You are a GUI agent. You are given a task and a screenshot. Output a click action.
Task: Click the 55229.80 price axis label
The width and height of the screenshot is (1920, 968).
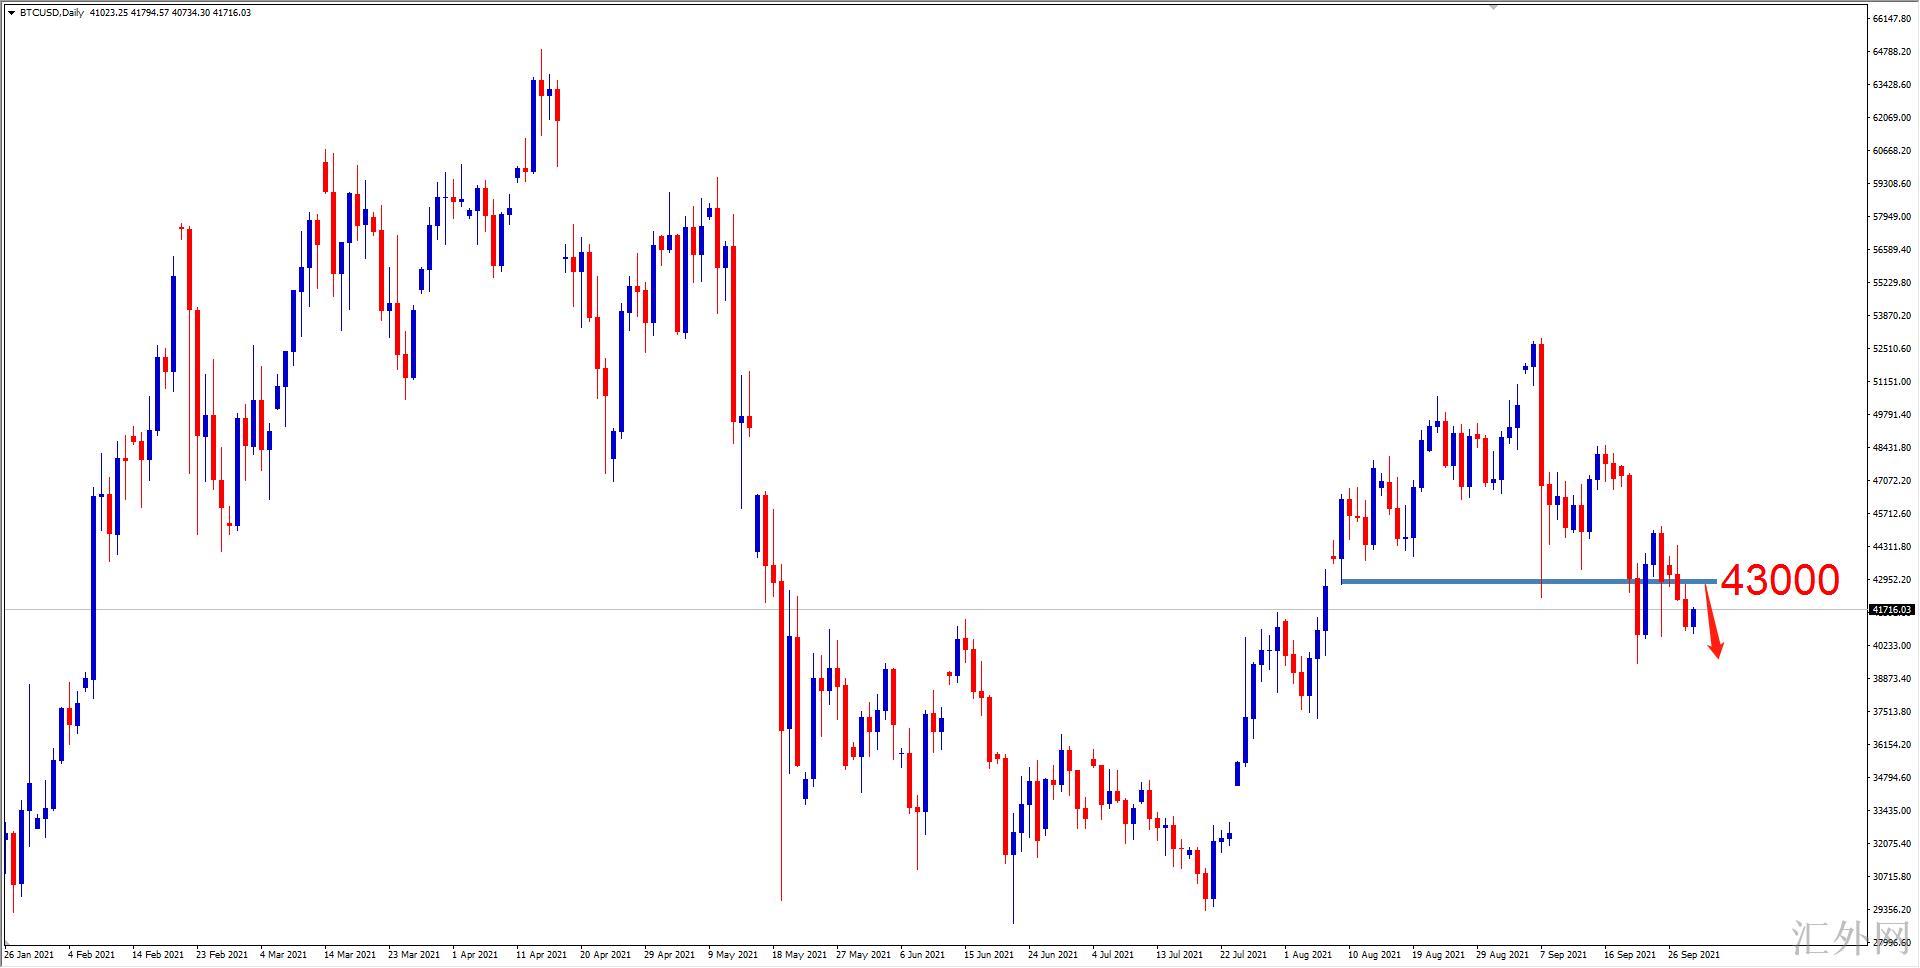pos(1892,283)
